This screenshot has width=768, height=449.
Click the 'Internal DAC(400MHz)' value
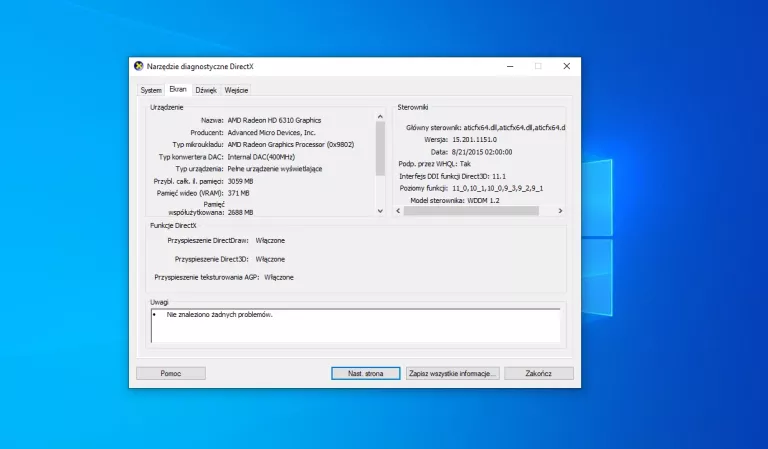click(x=261, y=157)
